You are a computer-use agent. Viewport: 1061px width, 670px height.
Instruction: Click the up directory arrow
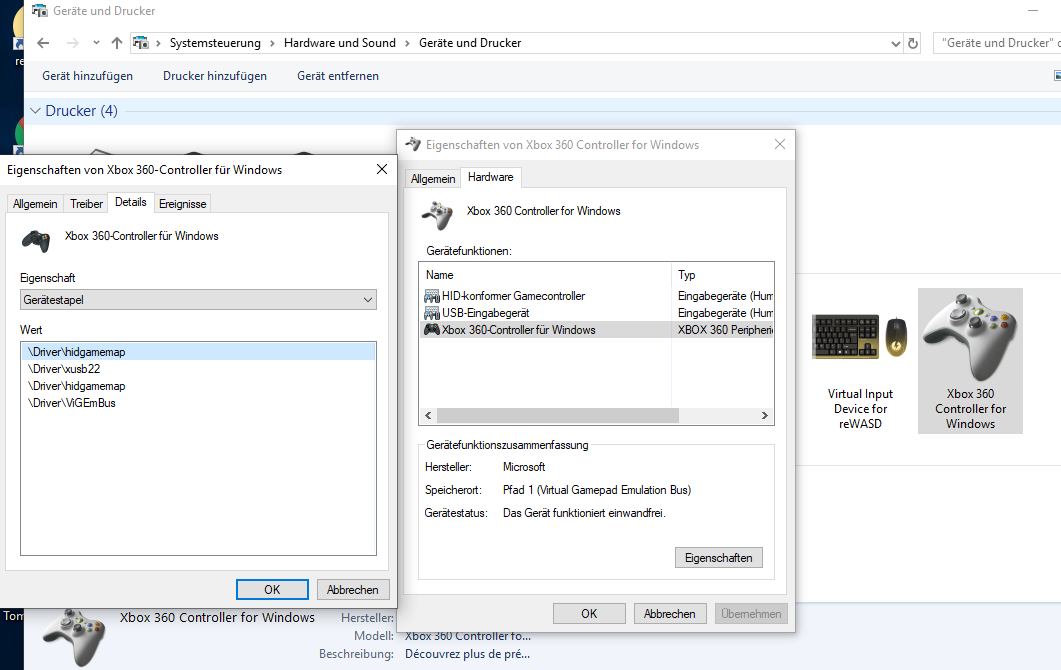[x=117, y=43]
